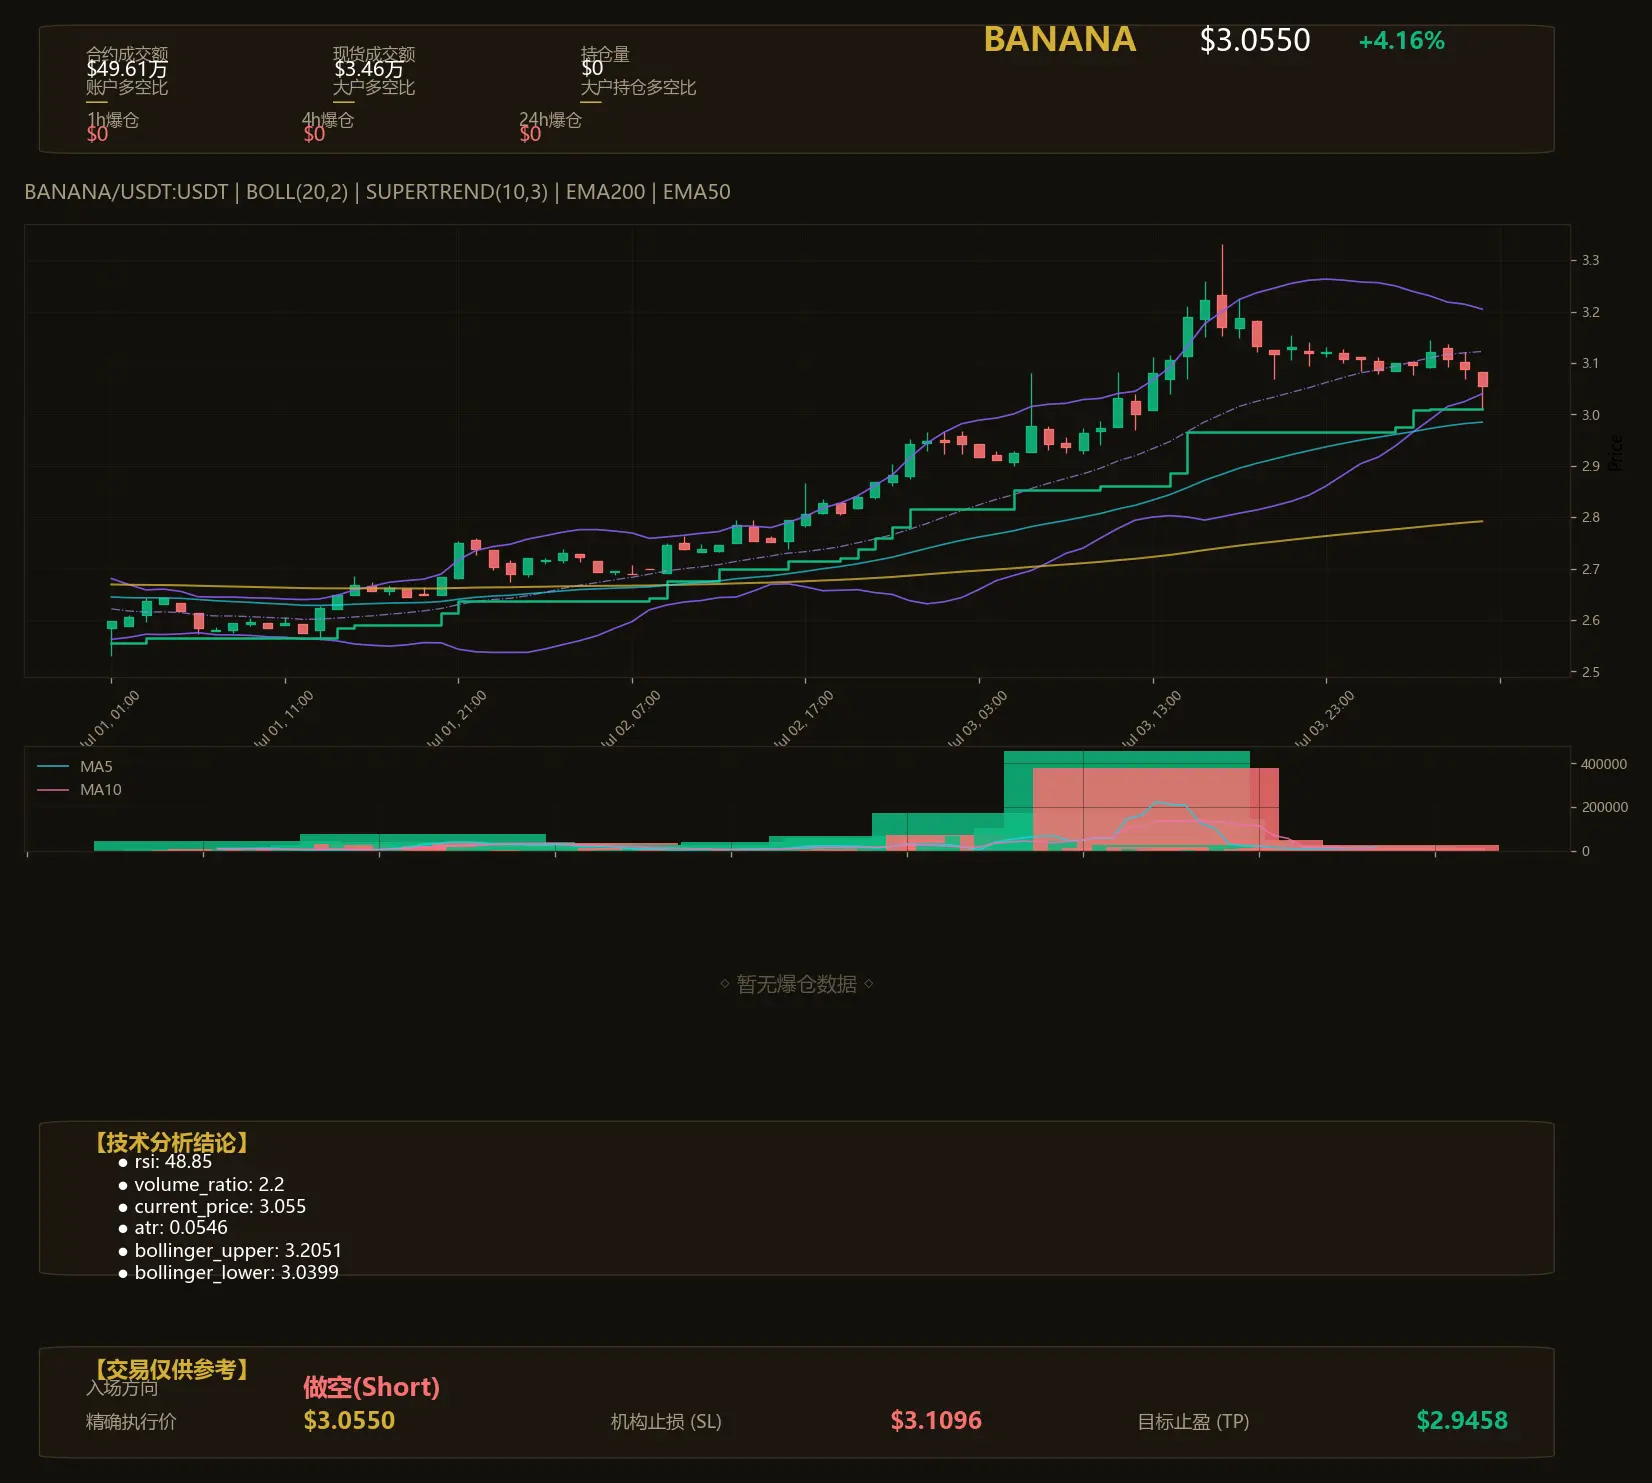1652x1483 pixels.
Task: Select the $2.9458 take-profit value
Action: click(x=1462, y=1421)
